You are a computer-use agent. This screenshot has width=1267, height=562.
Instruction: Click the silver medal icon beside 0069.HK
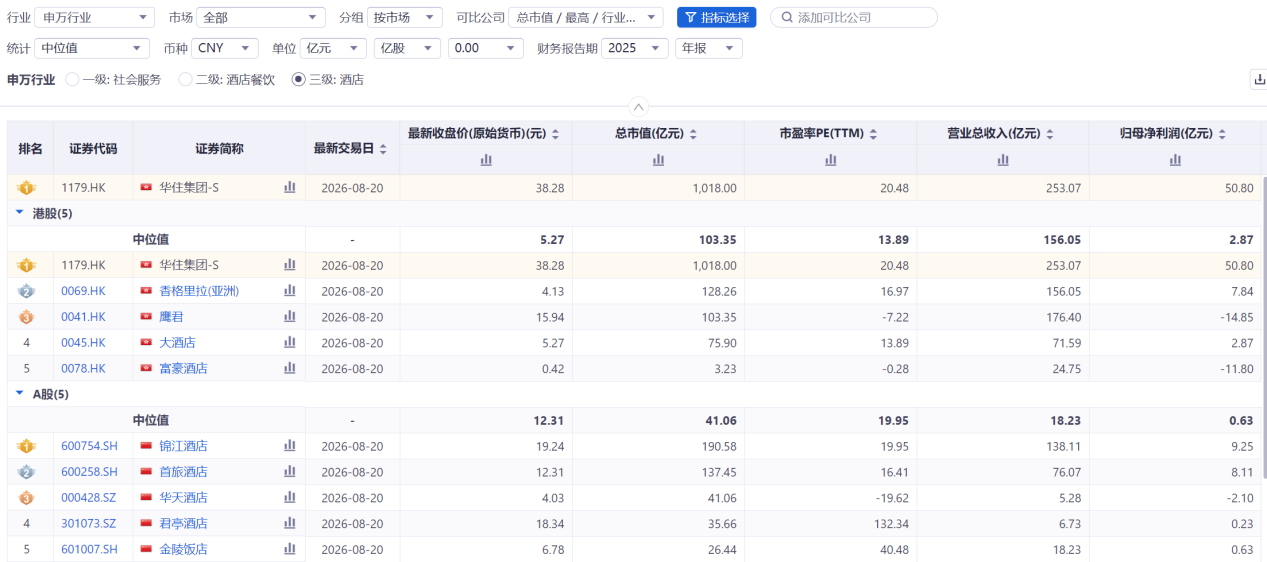click(27, 291)
